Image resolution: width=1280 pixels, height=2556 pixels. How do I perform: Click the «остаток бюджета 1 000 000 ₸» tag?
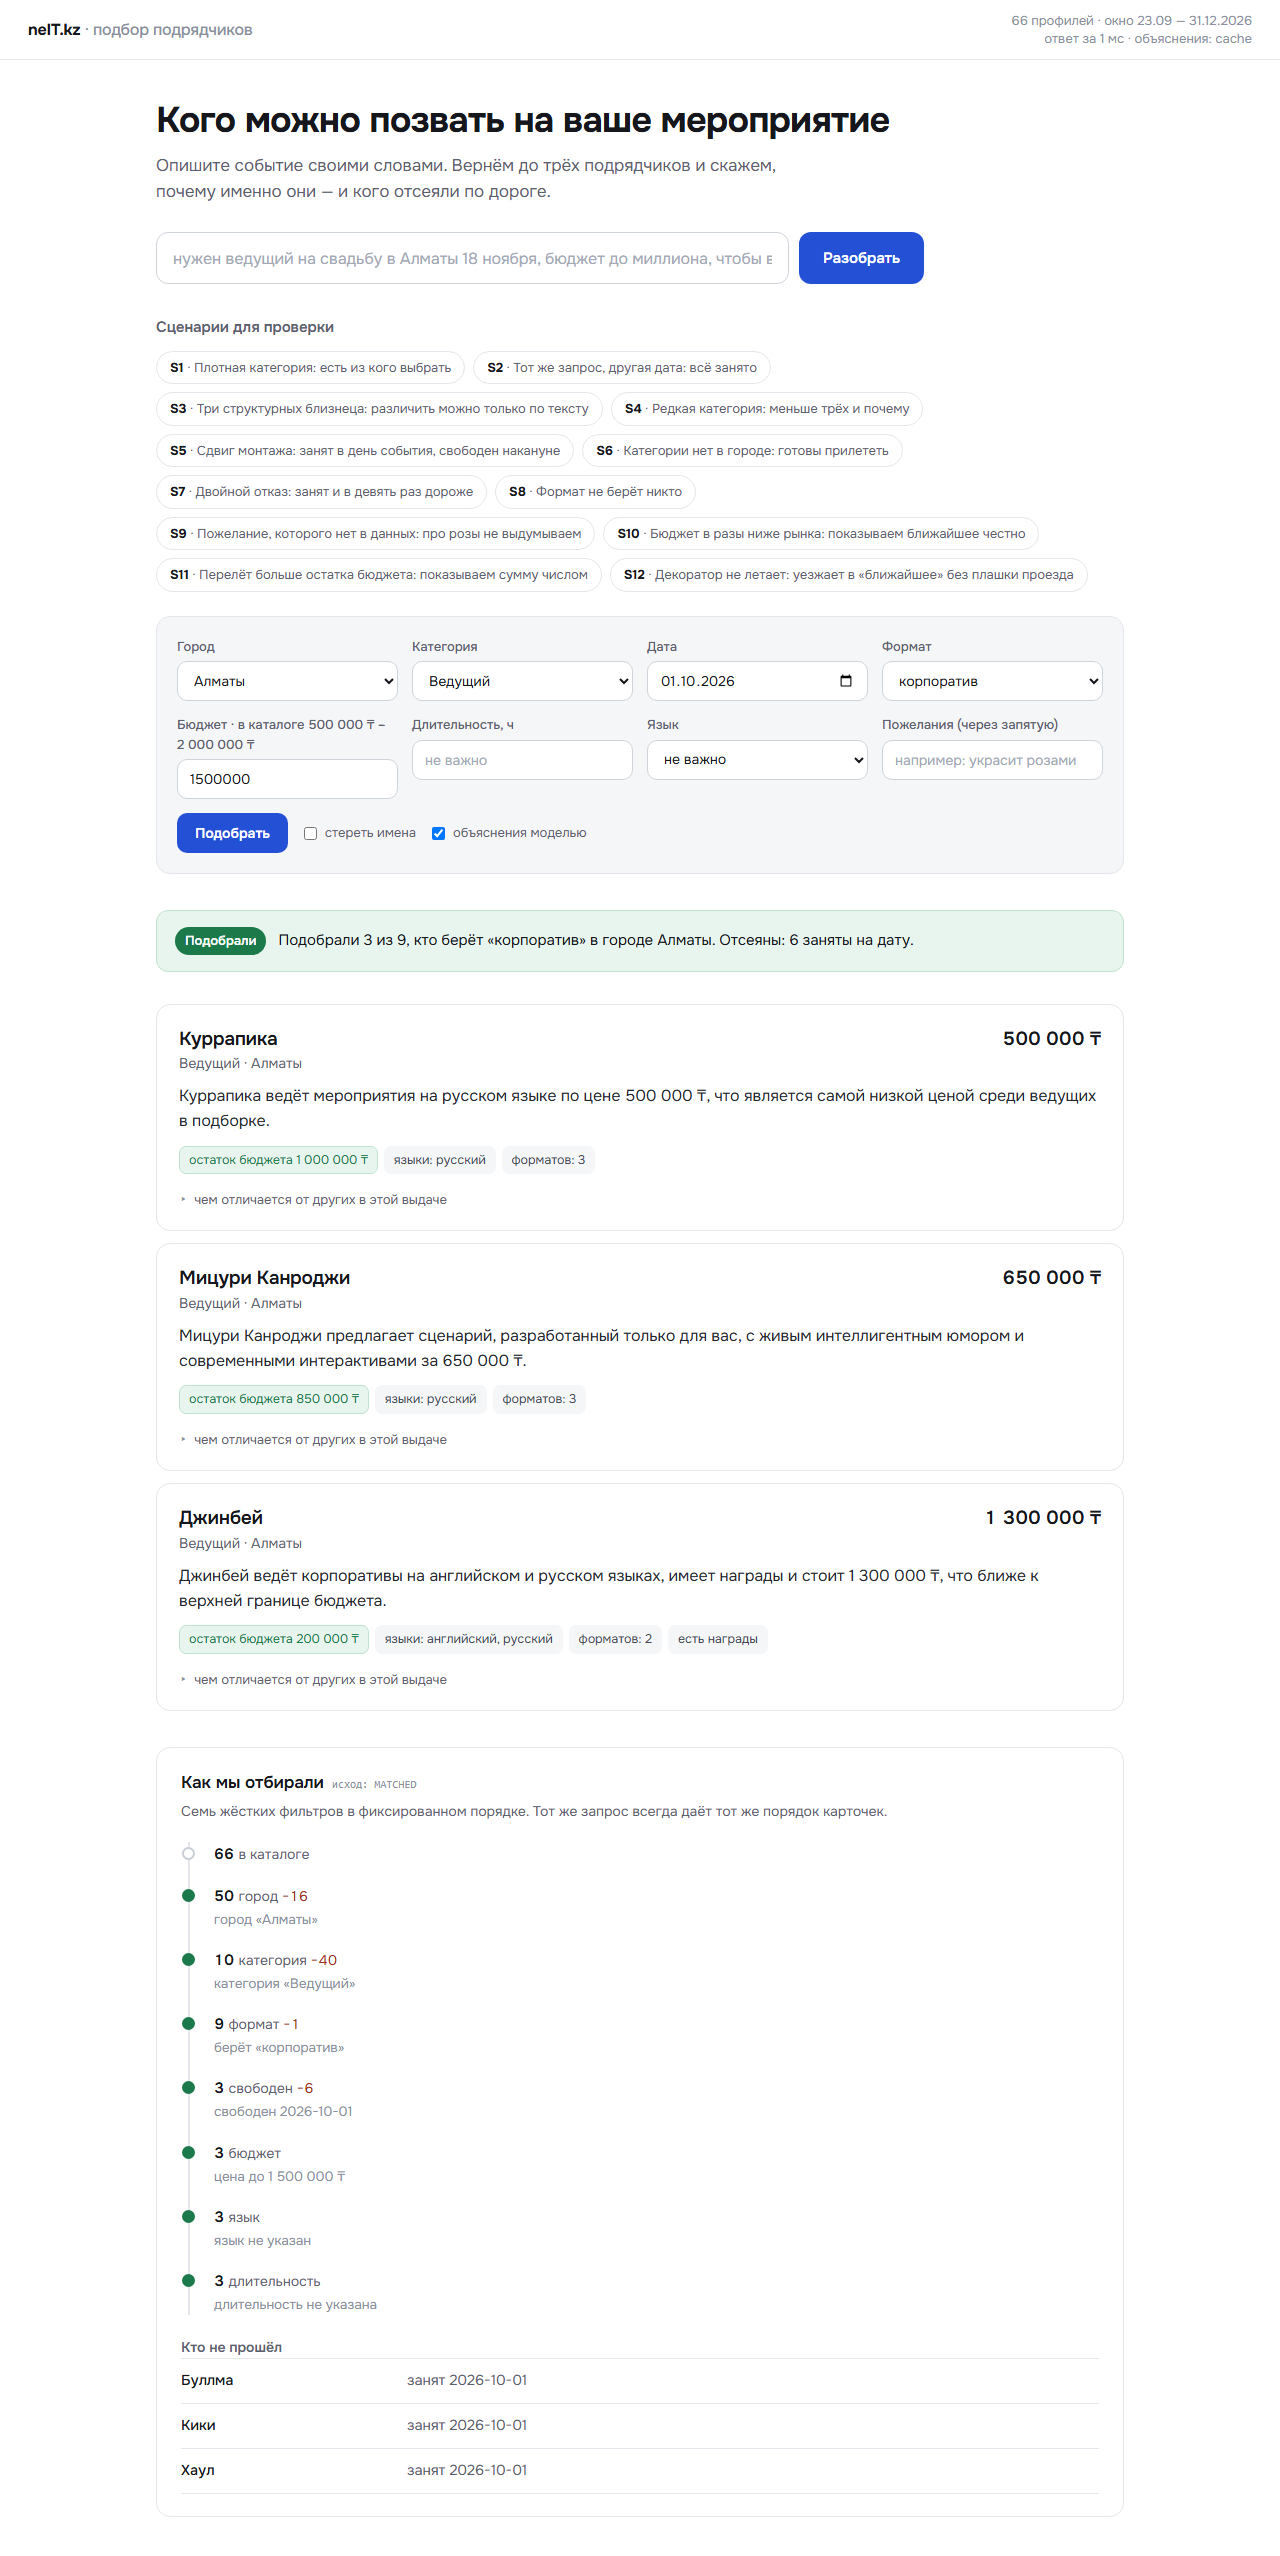278,1160
